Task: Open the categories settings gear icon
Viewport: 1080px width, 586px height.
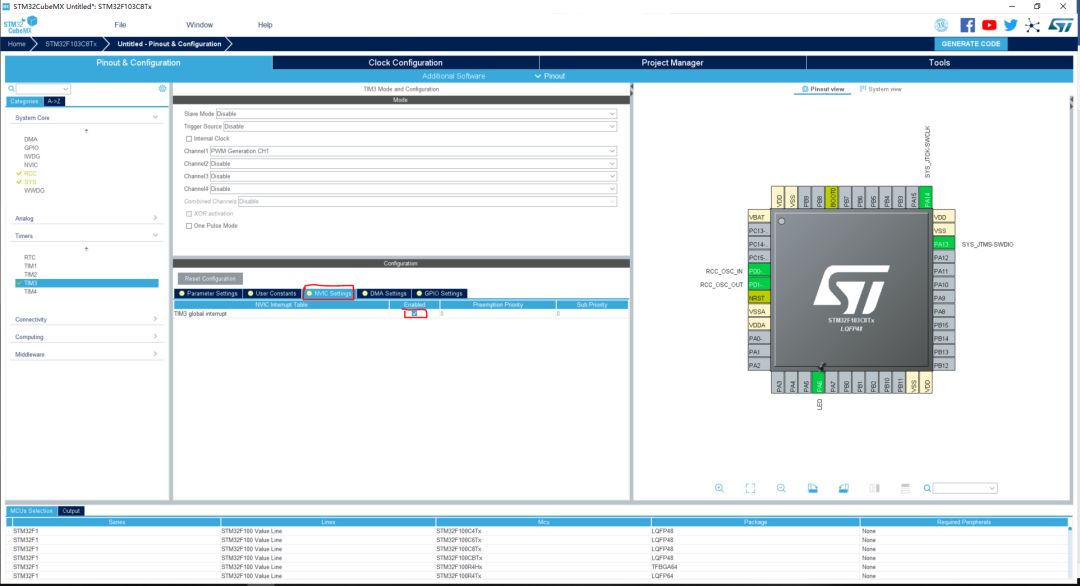Action: coord(163,89)
